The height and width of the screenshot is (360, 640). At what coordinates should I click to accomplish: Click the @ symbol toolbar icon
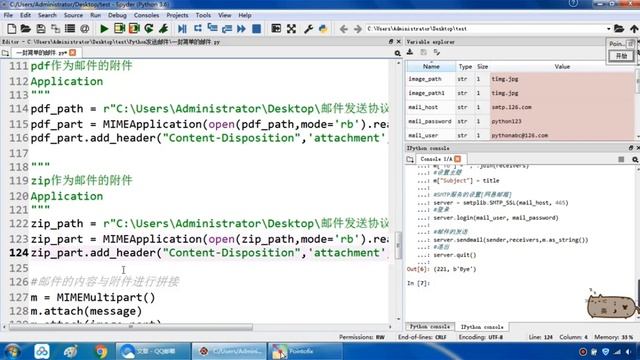point(84,29)
